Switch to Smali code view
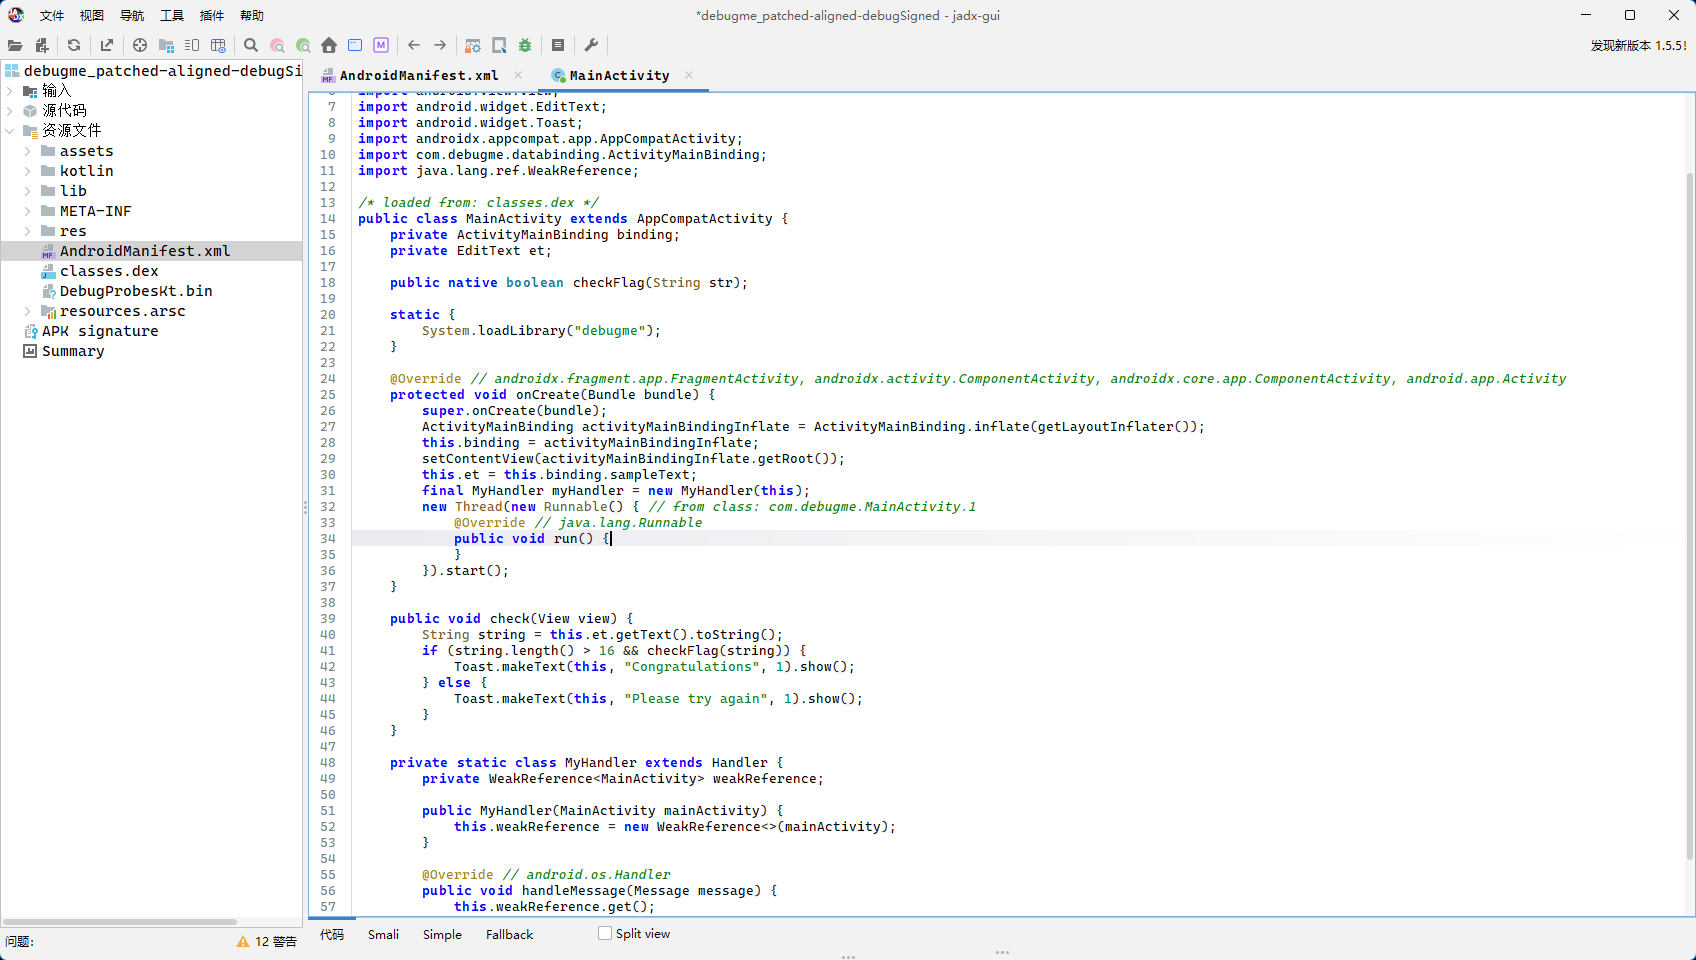This screenshot has width=1696, height=960. pyautogui.click(x=383, y=934)
